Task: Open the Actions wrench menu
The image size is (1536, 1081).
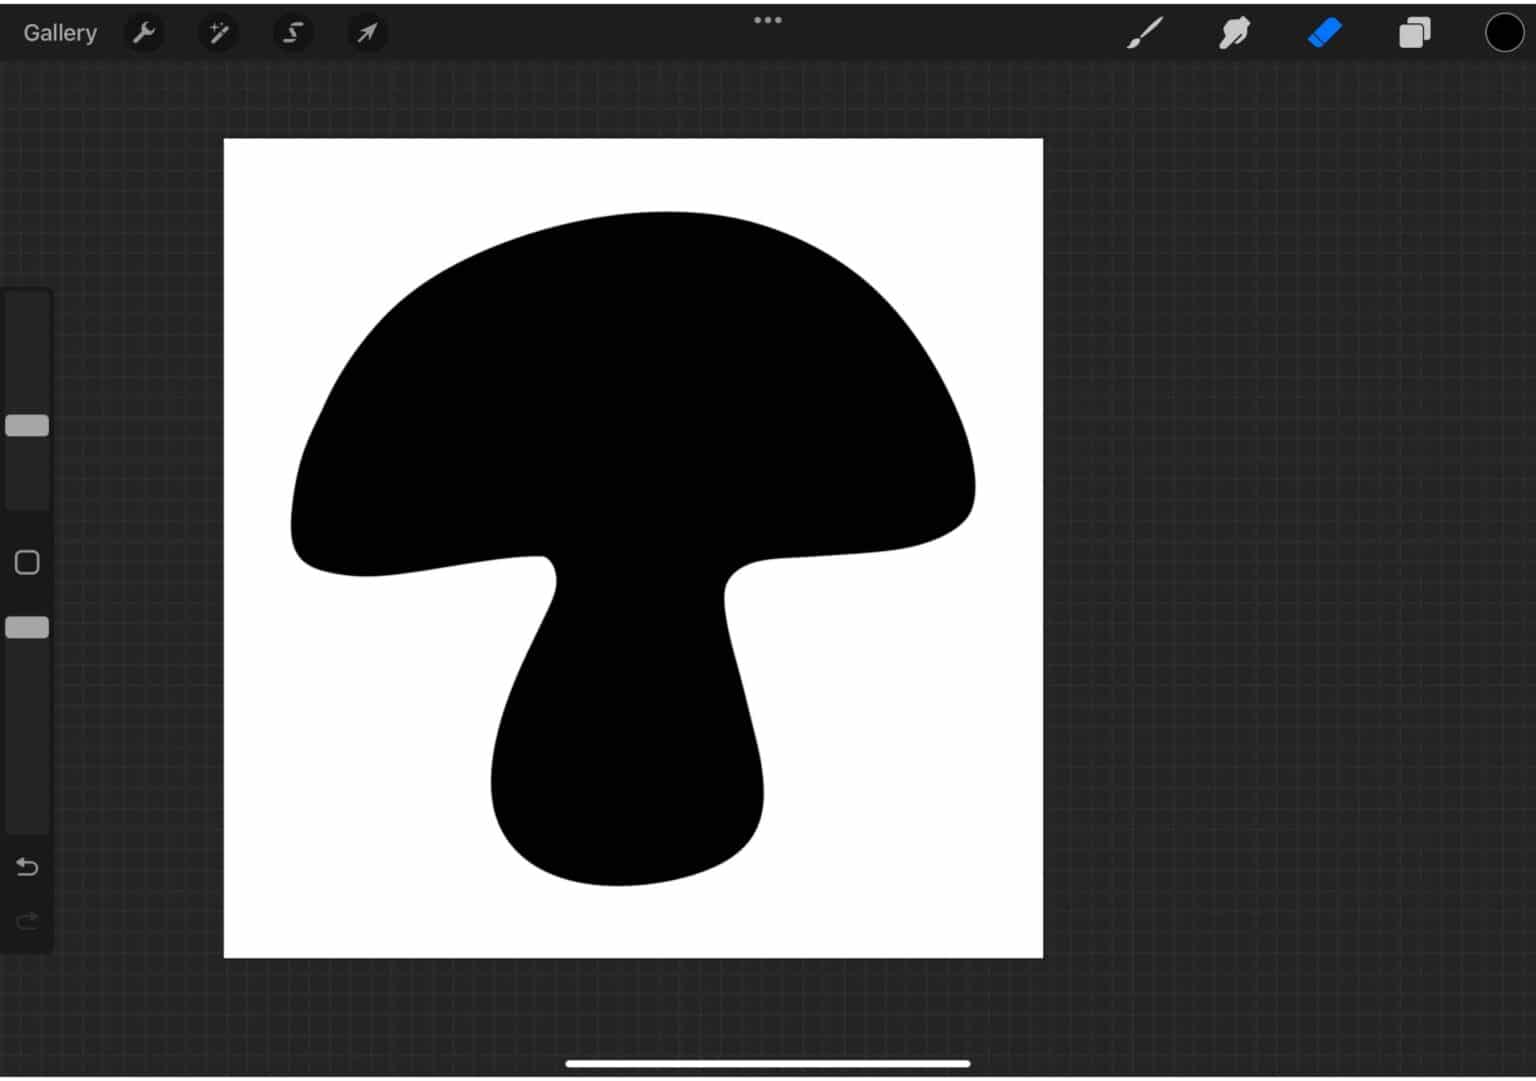Action: (x=144, y=32)
